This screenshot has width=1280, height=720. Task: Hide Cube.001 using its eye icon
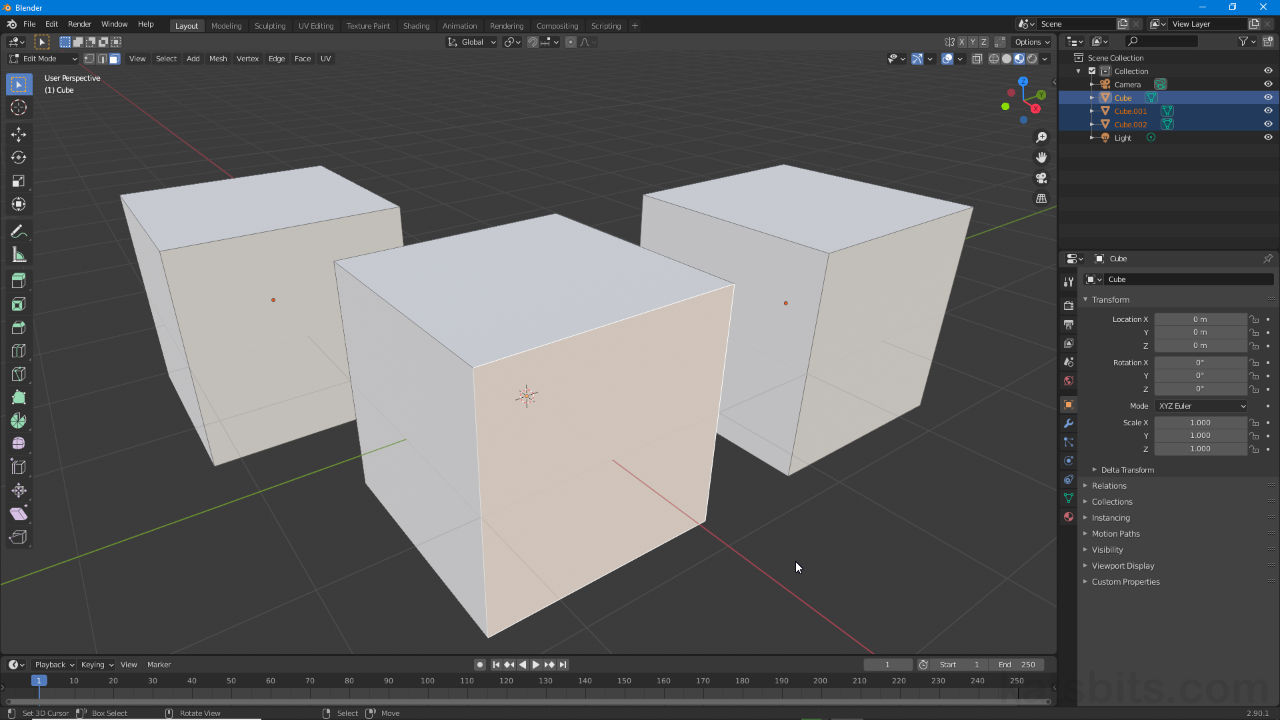pos(1268,111)
